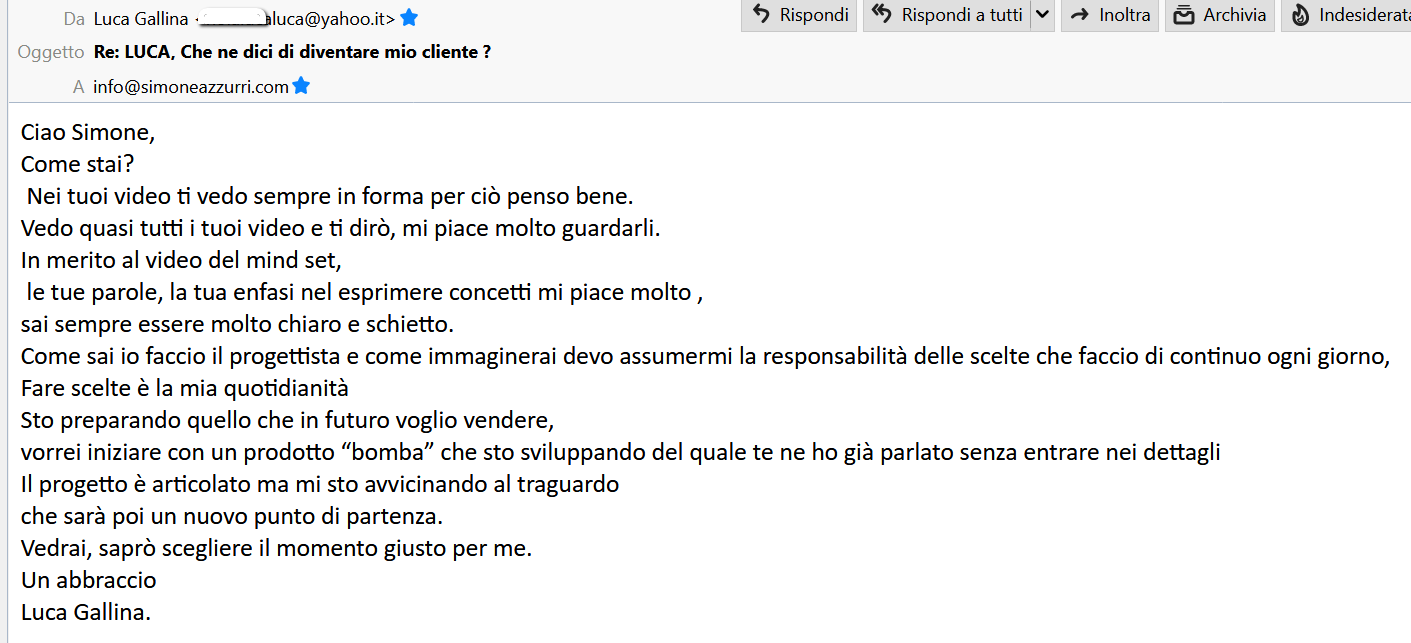Image resolution: width=1411 pixels, height=643 pixels.
Task: Forward the message with Inoltra
Action: tap(1110, 15)
